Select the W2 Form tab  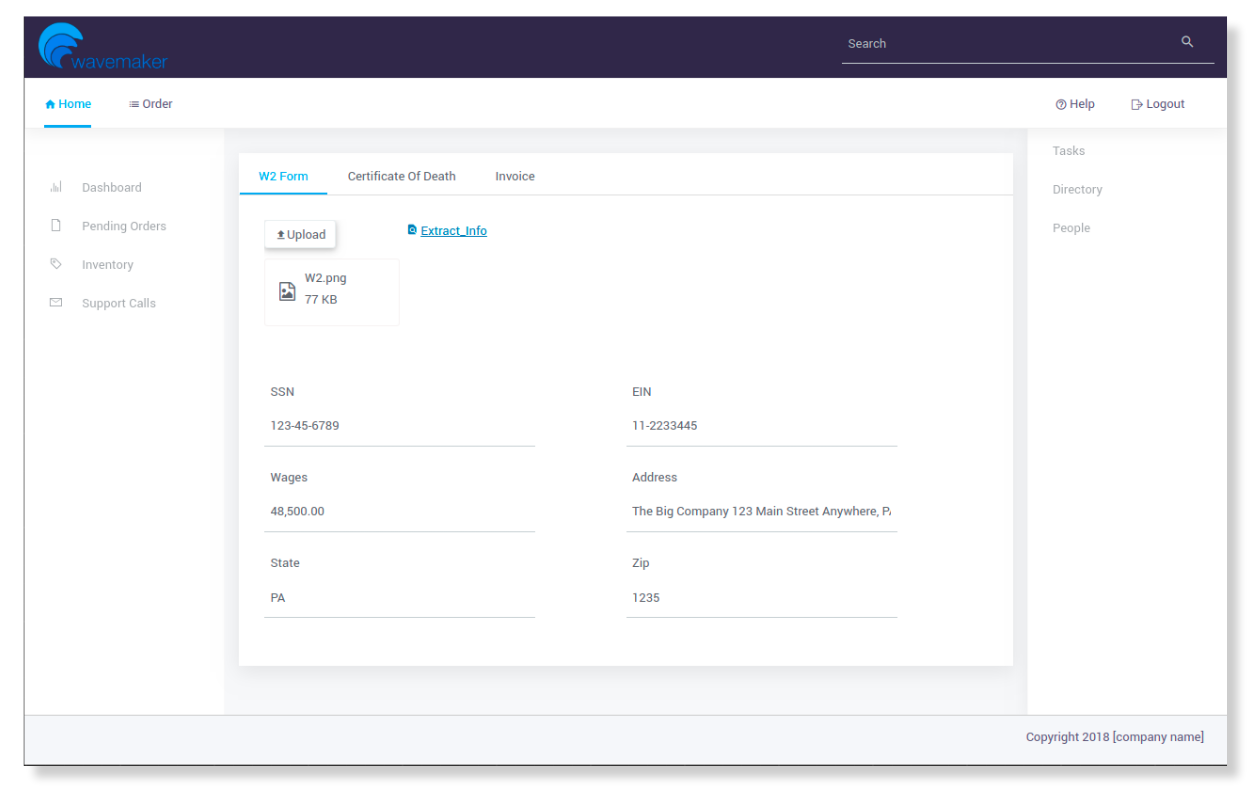click(x=283, y=176)
